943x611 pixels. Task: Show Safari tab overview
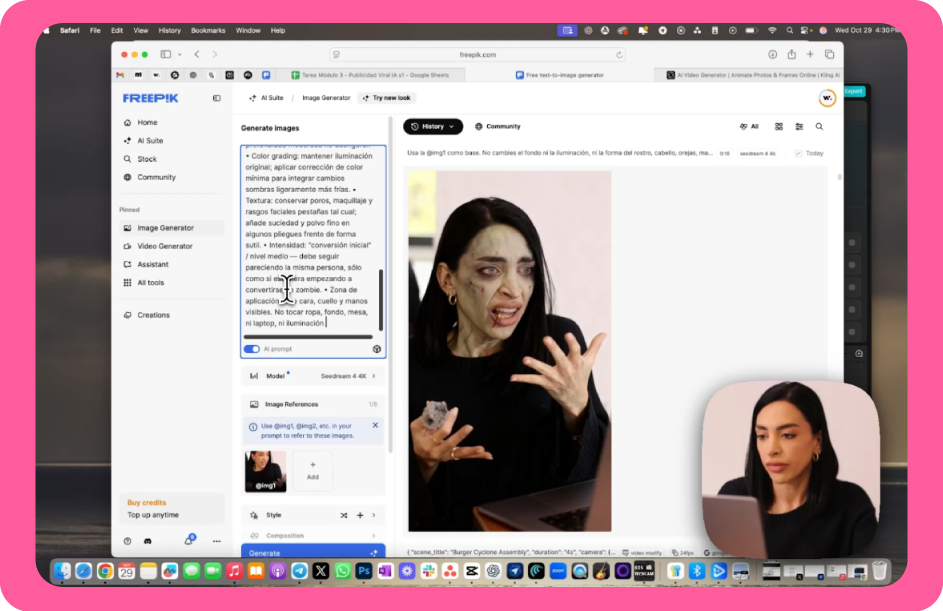click(829, 54)
